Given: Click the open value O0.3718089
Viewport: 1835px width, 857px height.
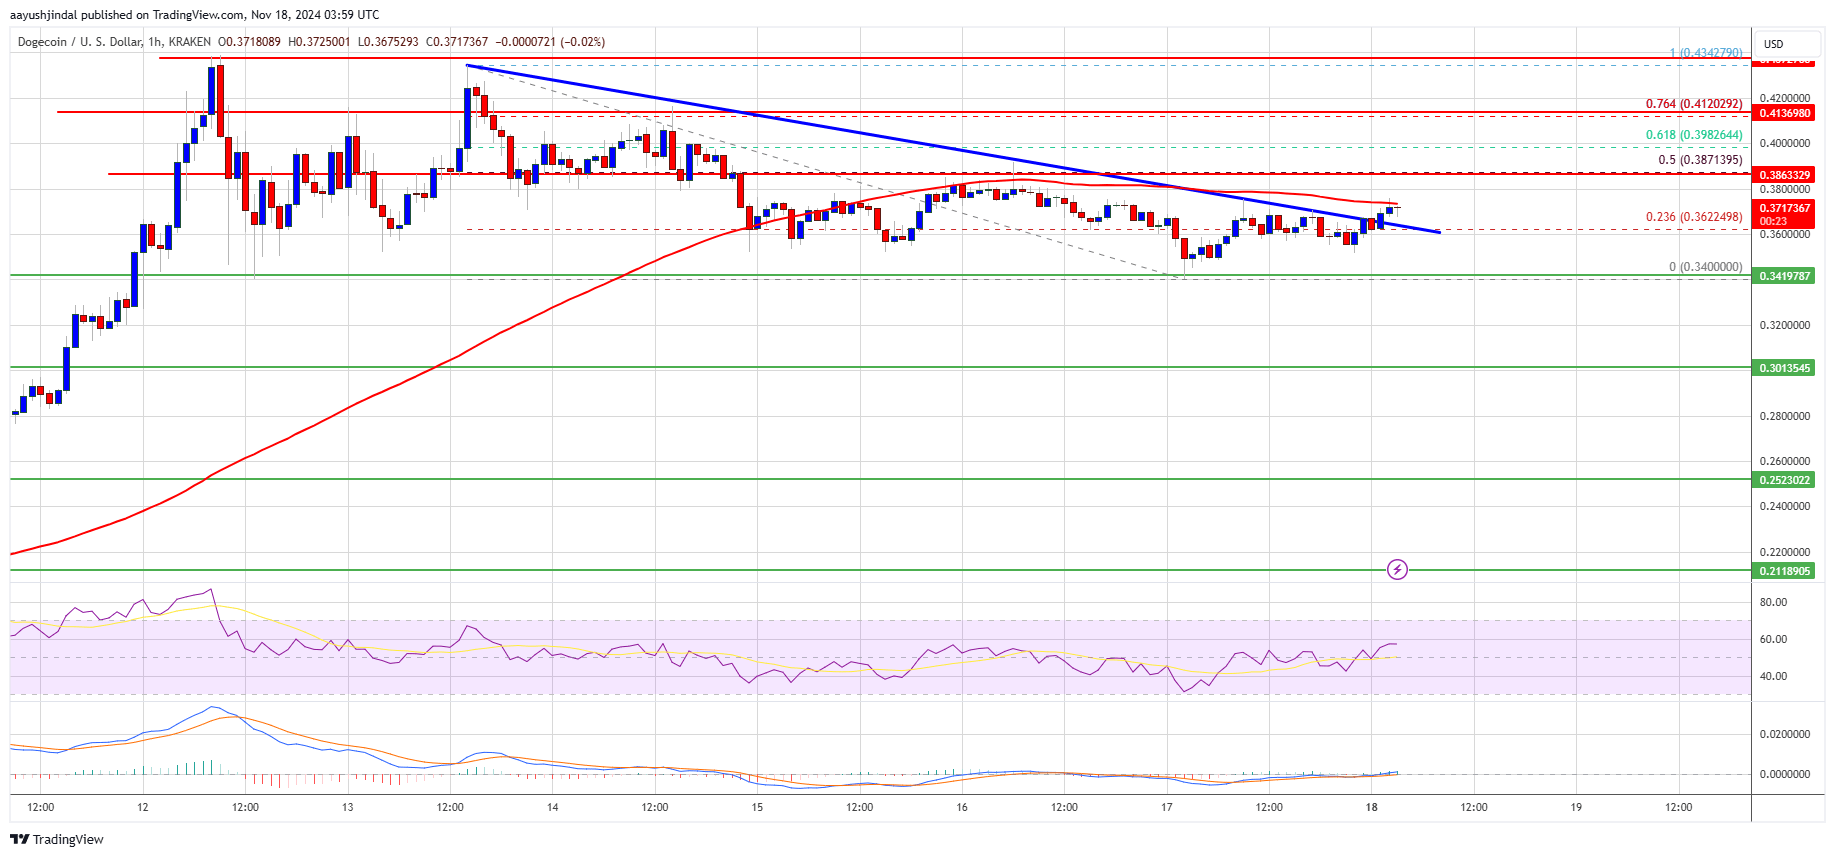Looking at the screenshot, I should click(x=249, y=42).
